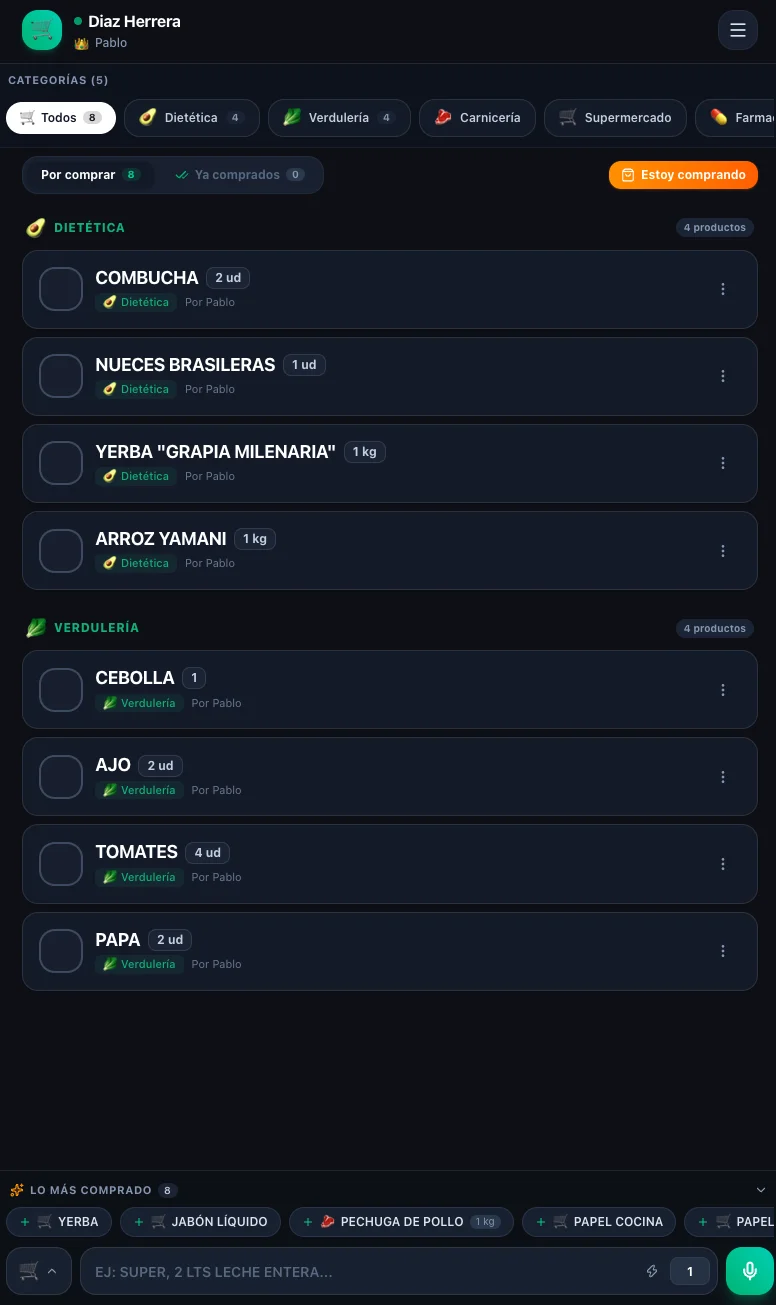776x1305 pixels.
Task: Tick the PAPA checkbox
Action: (61, 951)
